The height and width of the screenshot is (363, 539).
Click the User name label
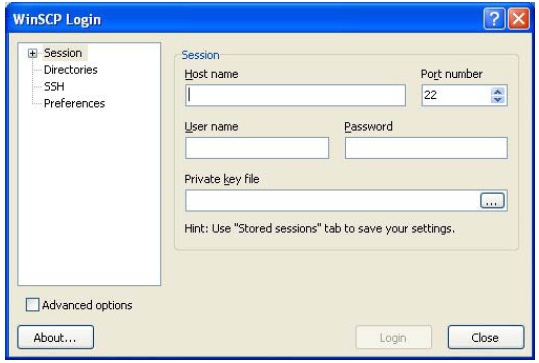(211, 127)
